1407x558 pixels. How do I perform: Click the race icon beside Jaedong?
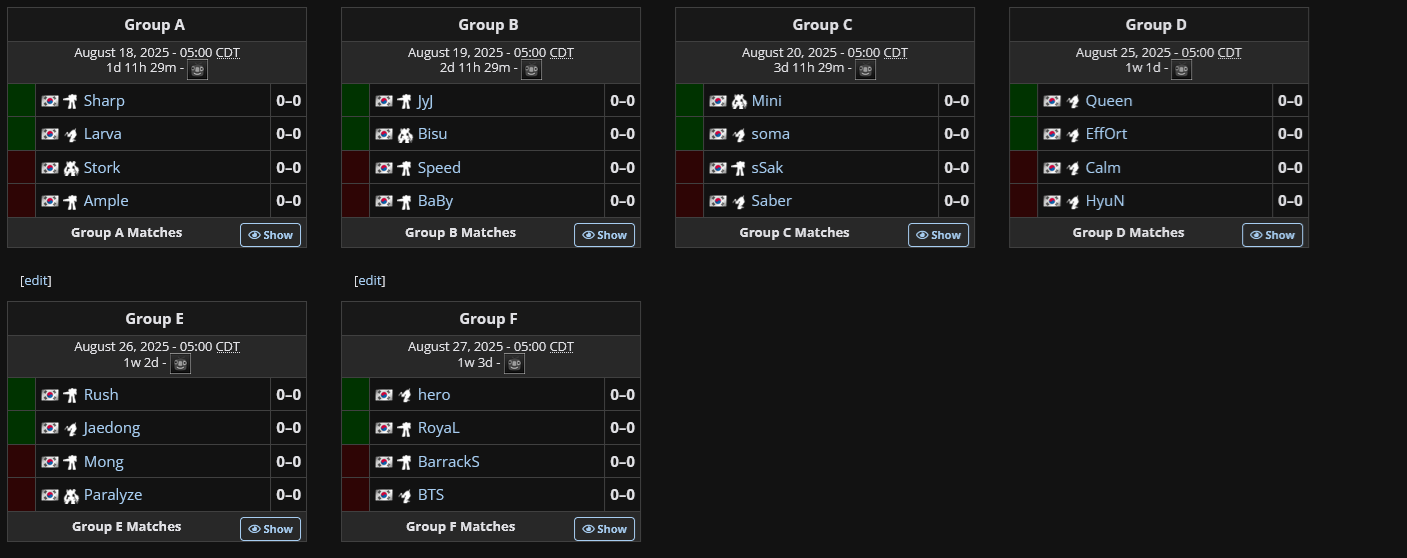coord(71,428)
